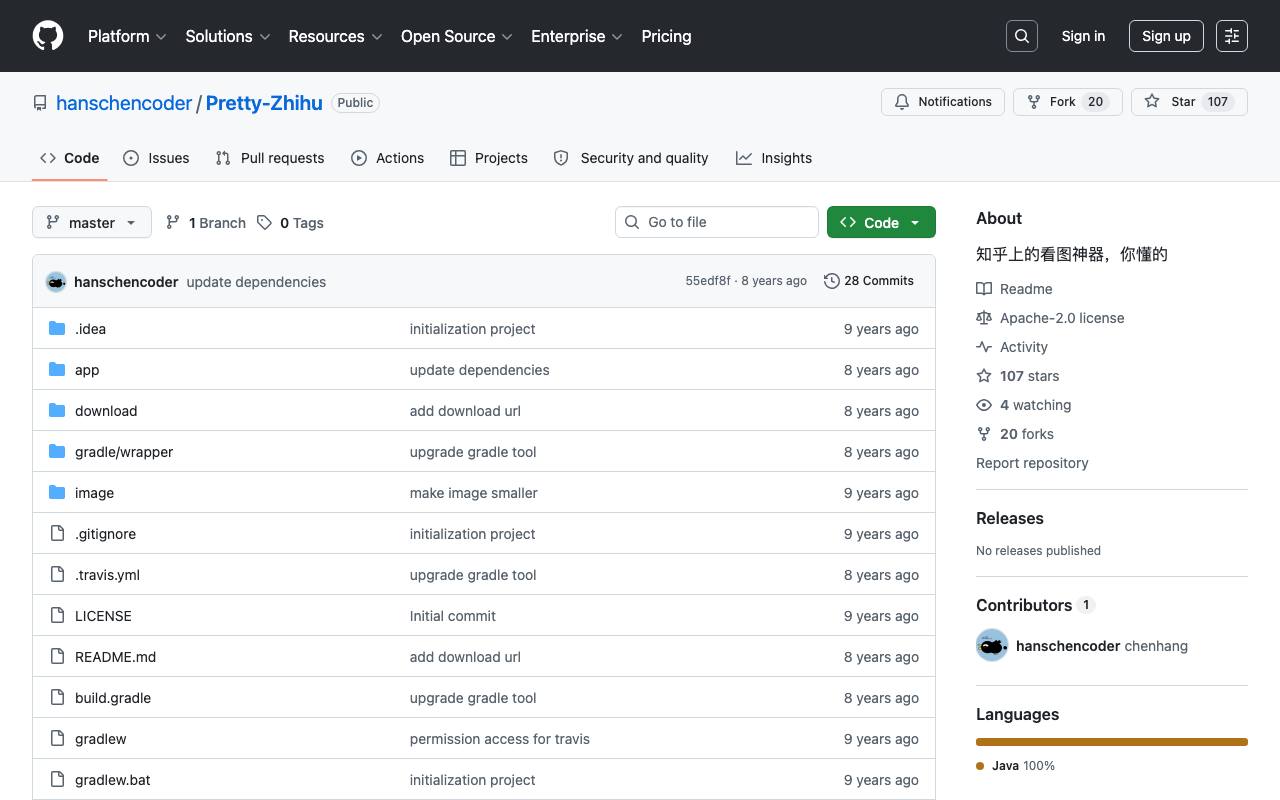
Task: Open the Pretty-Zhihu repository name link
Action: [264, 103]
